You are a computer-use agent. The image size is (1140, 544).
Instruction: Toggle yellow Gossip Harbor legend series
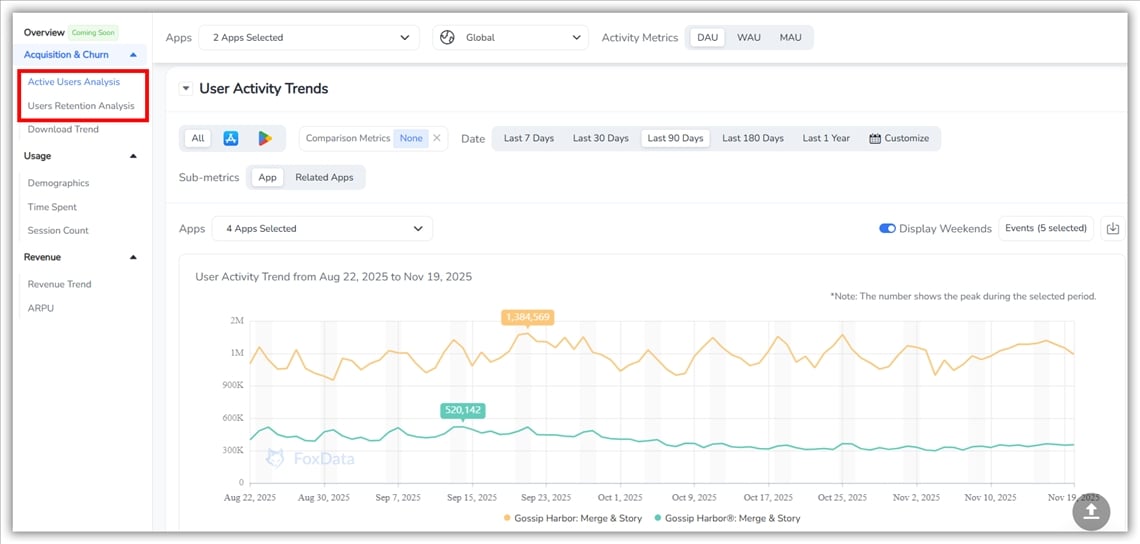pos(570,518)
